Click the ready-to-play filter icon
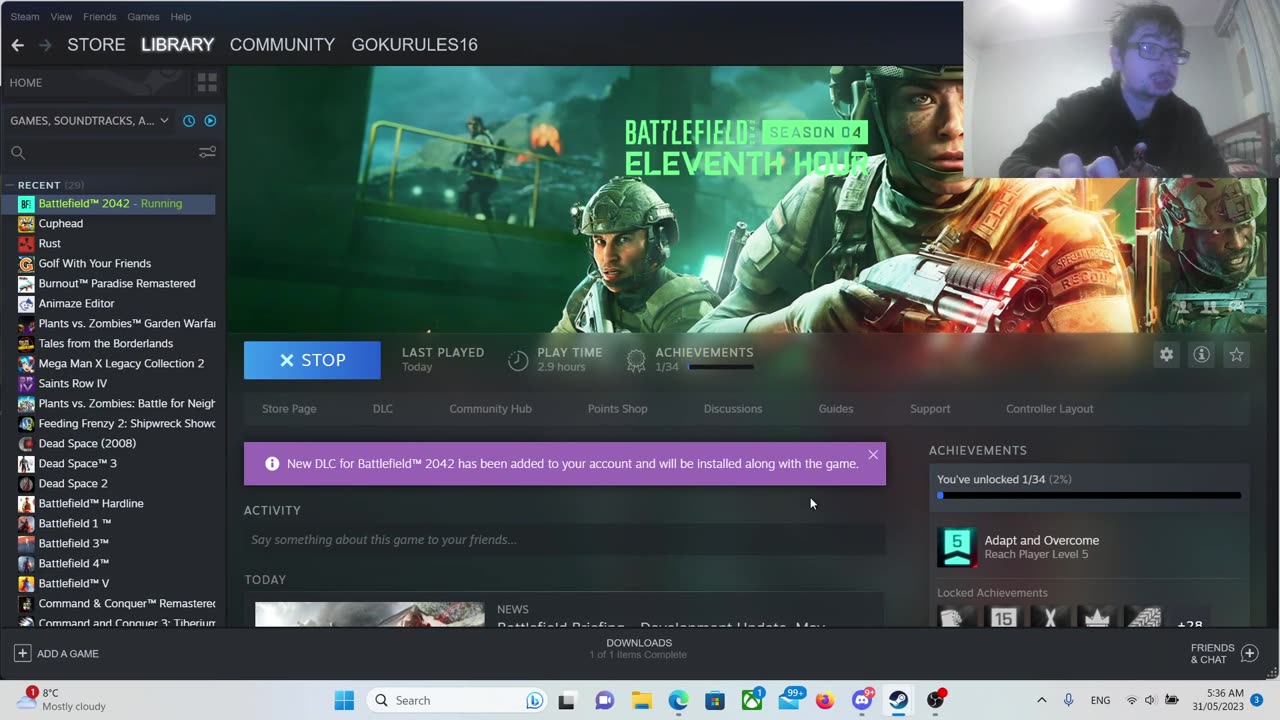This screenshot has width=1280, height=720. 210,121
